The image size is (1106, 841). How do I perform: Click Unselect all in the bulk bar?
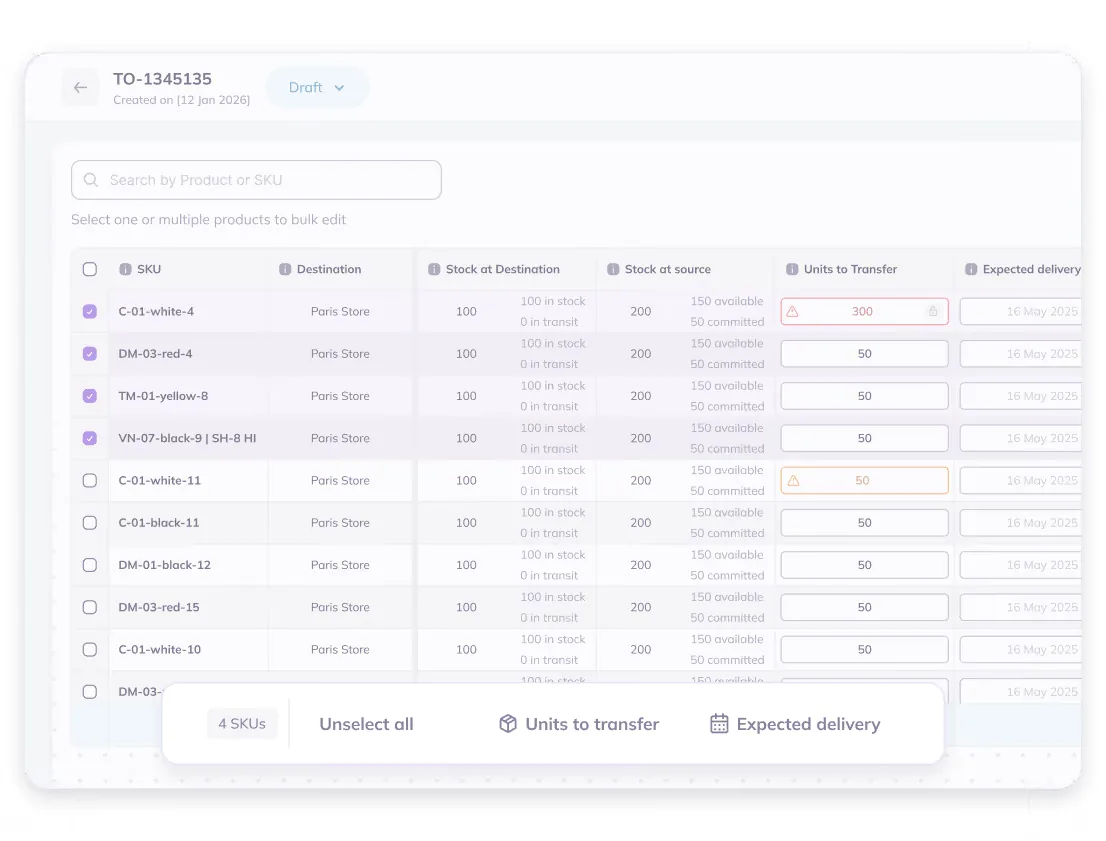[366, 724]
